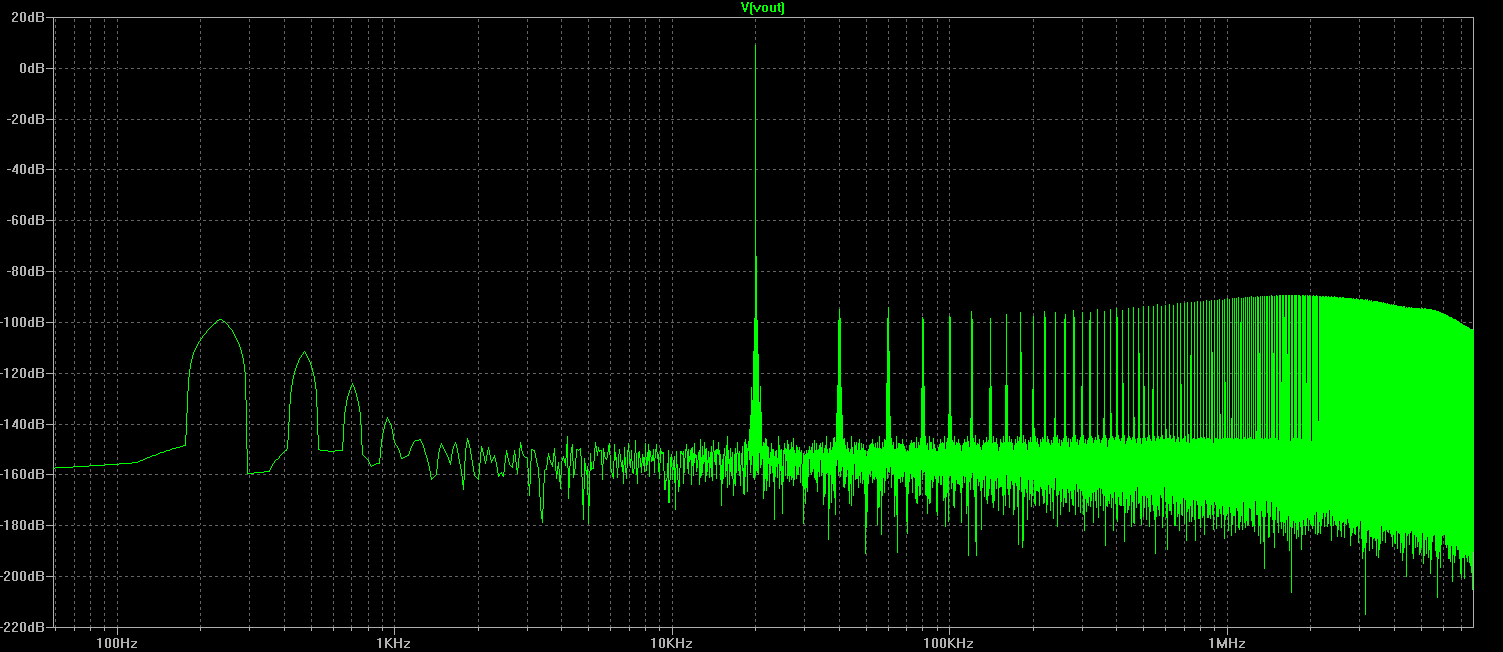The width and height of the screenshot is (1503, 652).
Task: Select the 1MHz frequency axis label
Action: pyautogui.click(x=1225, y=641)
